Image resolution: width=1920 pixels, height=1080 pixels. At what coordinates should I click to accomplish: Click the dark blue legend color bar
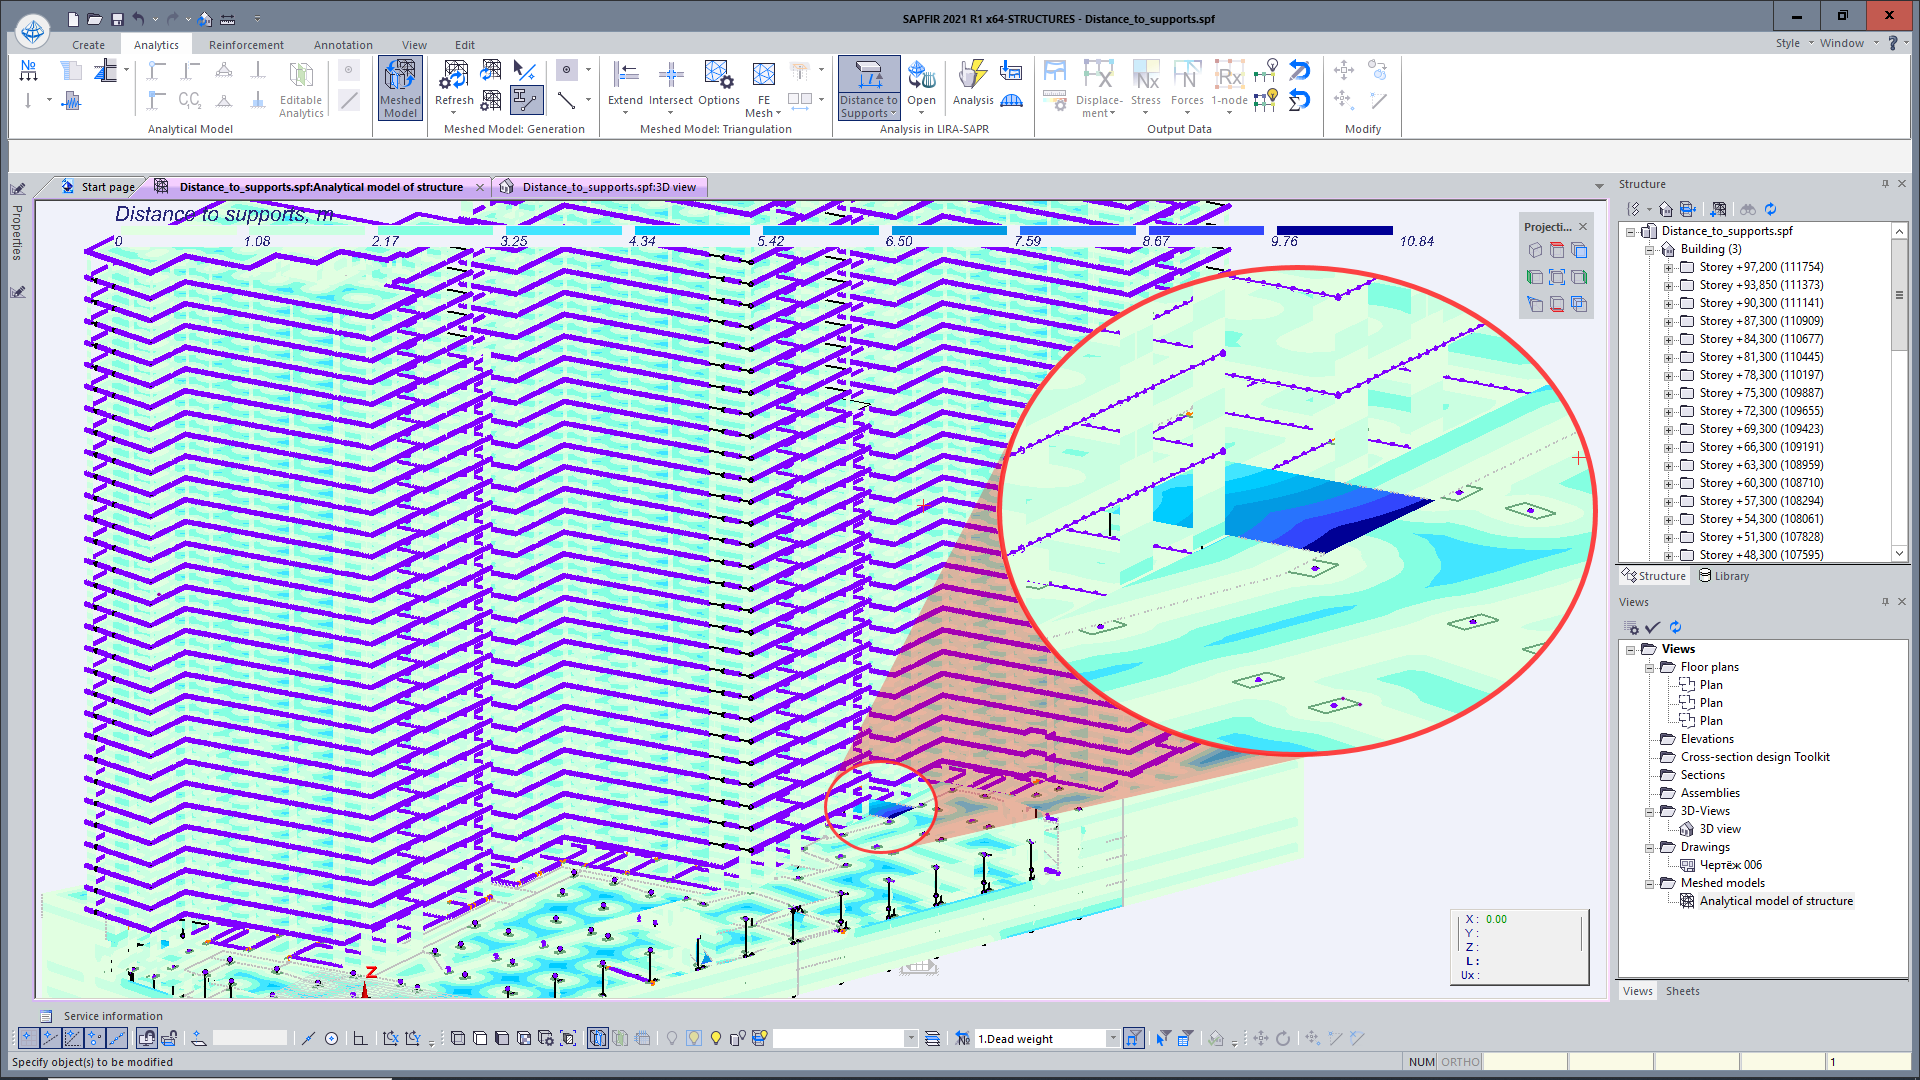coord(1334,230)
